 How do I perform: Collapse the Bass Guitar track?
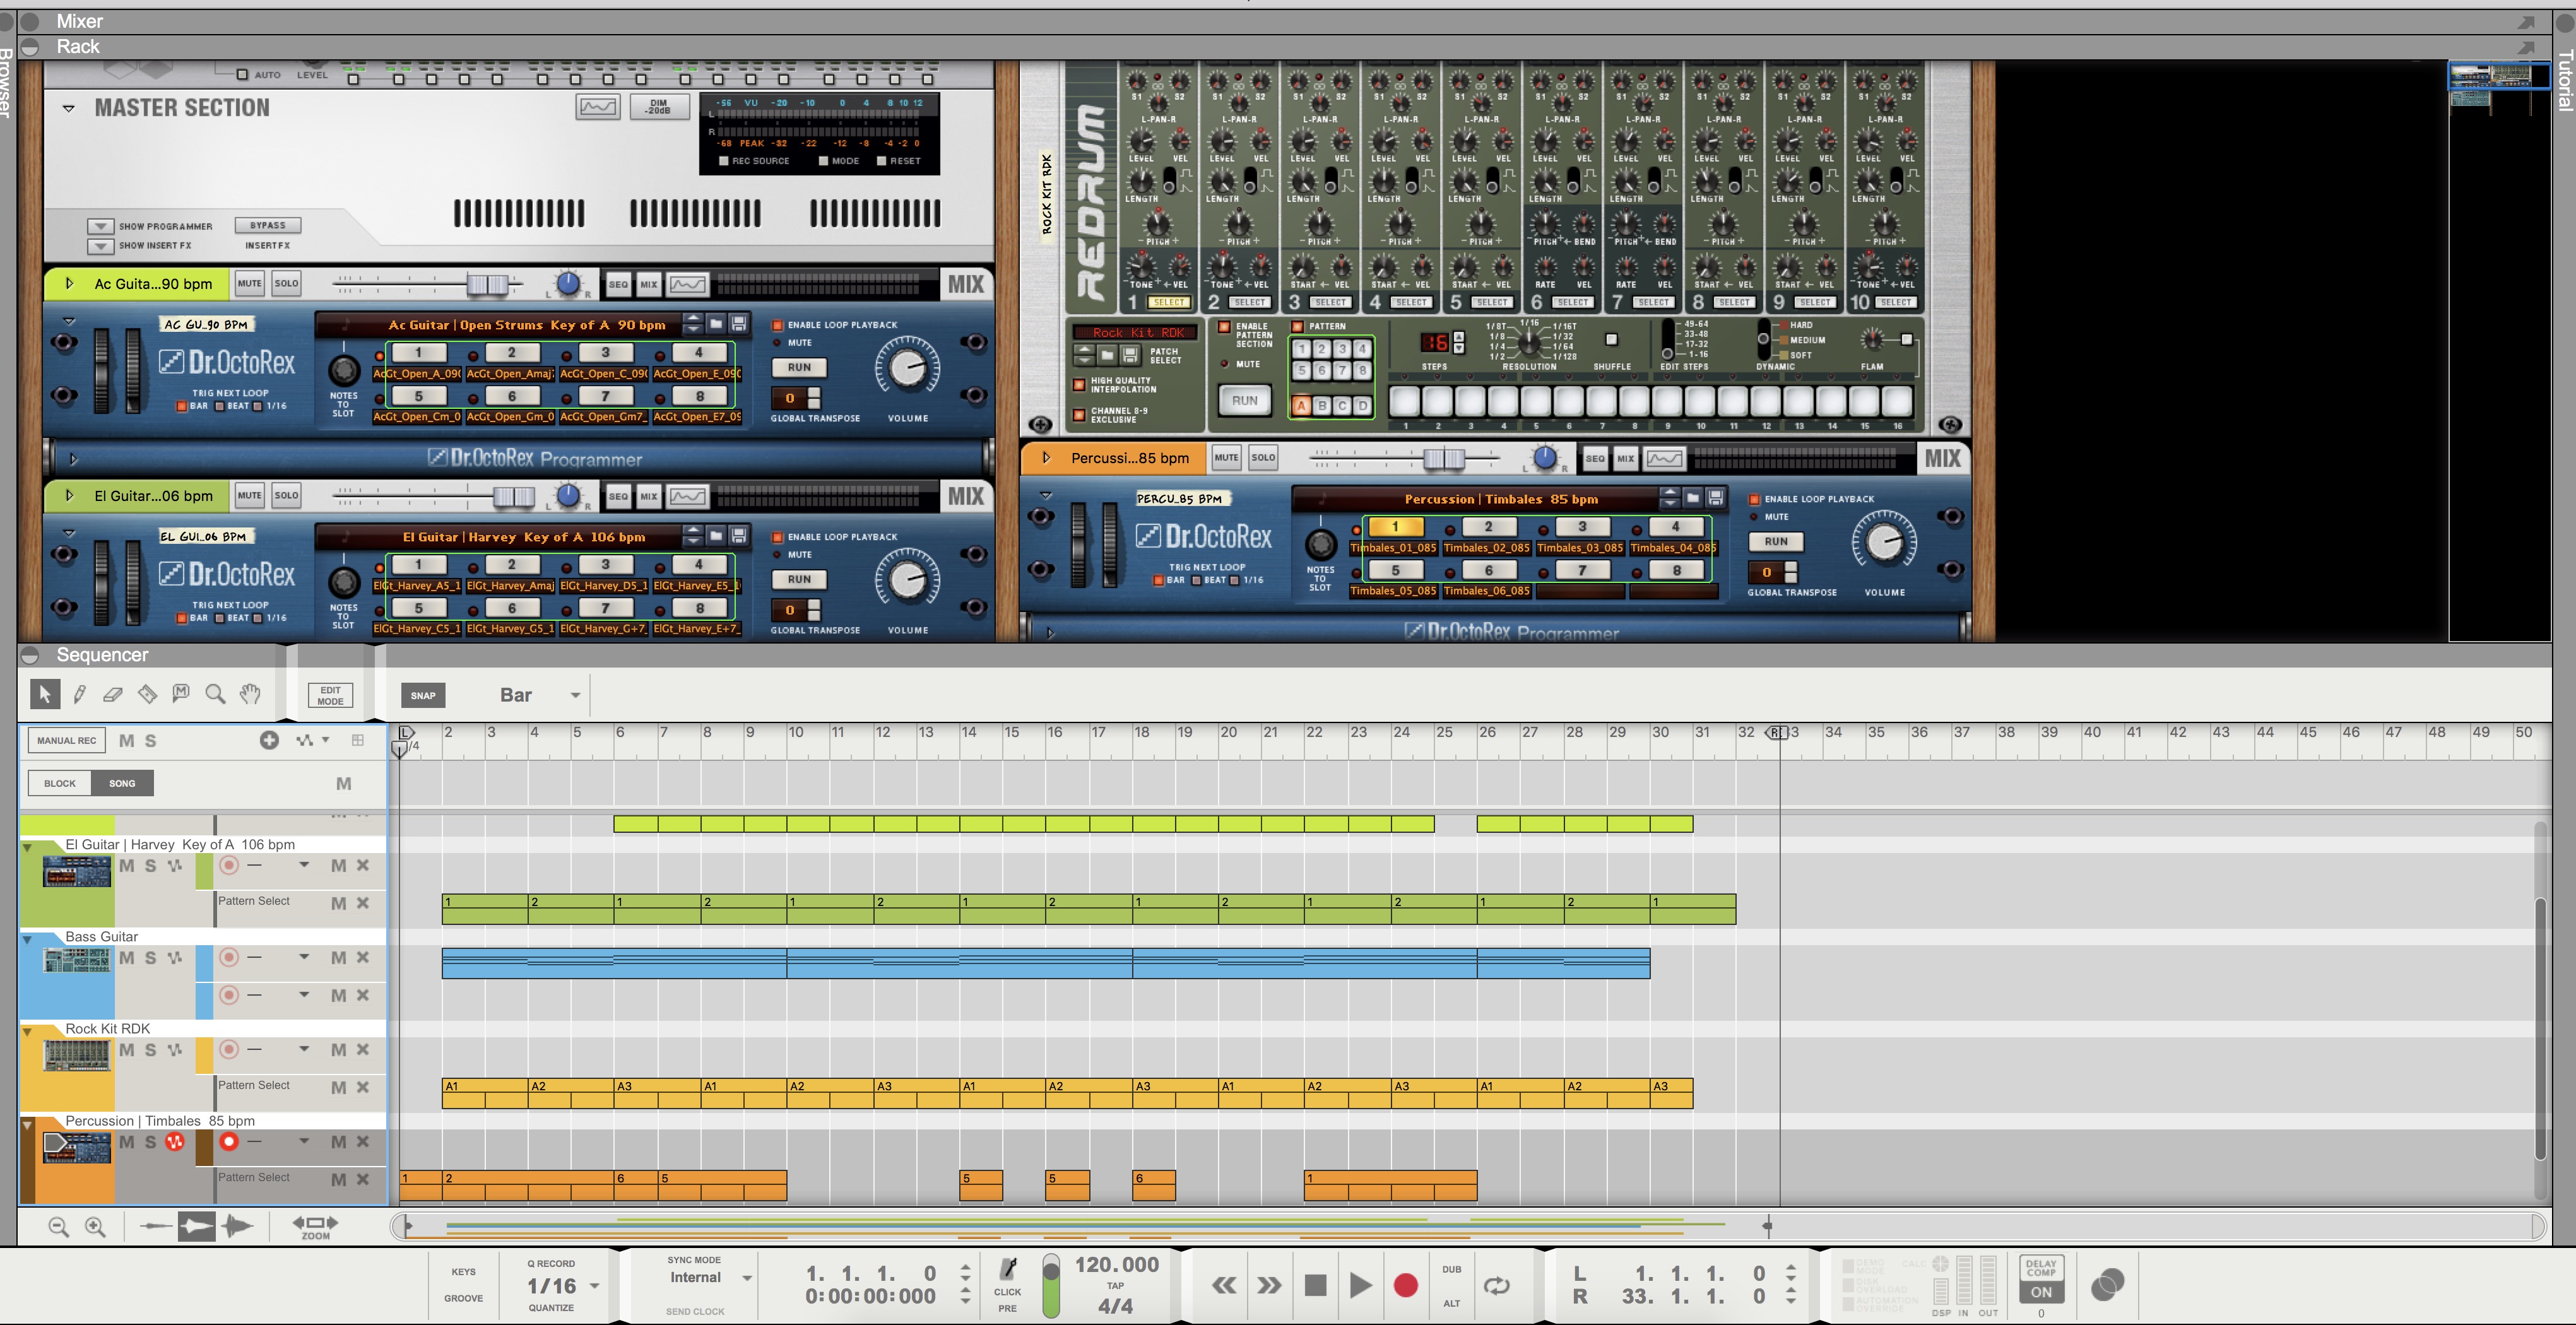27,940
